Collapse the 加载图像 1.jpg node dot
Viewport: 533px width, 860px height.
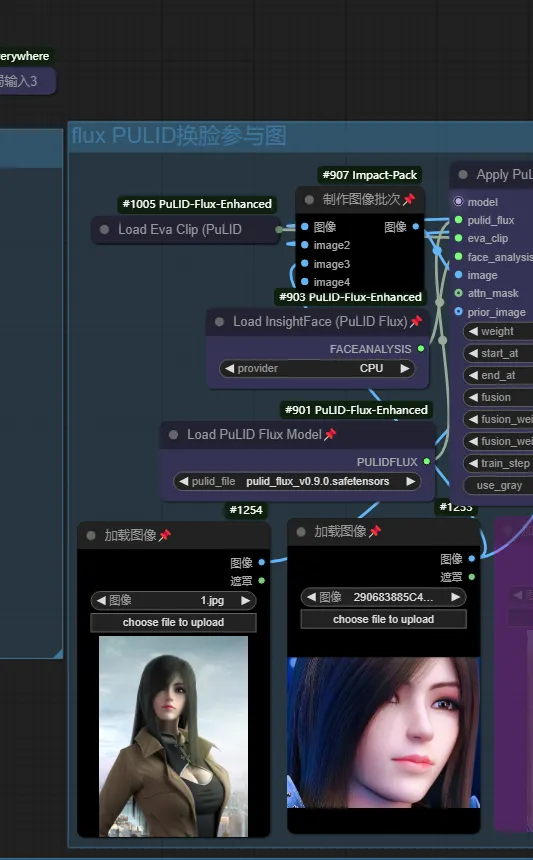pos(91,535)
